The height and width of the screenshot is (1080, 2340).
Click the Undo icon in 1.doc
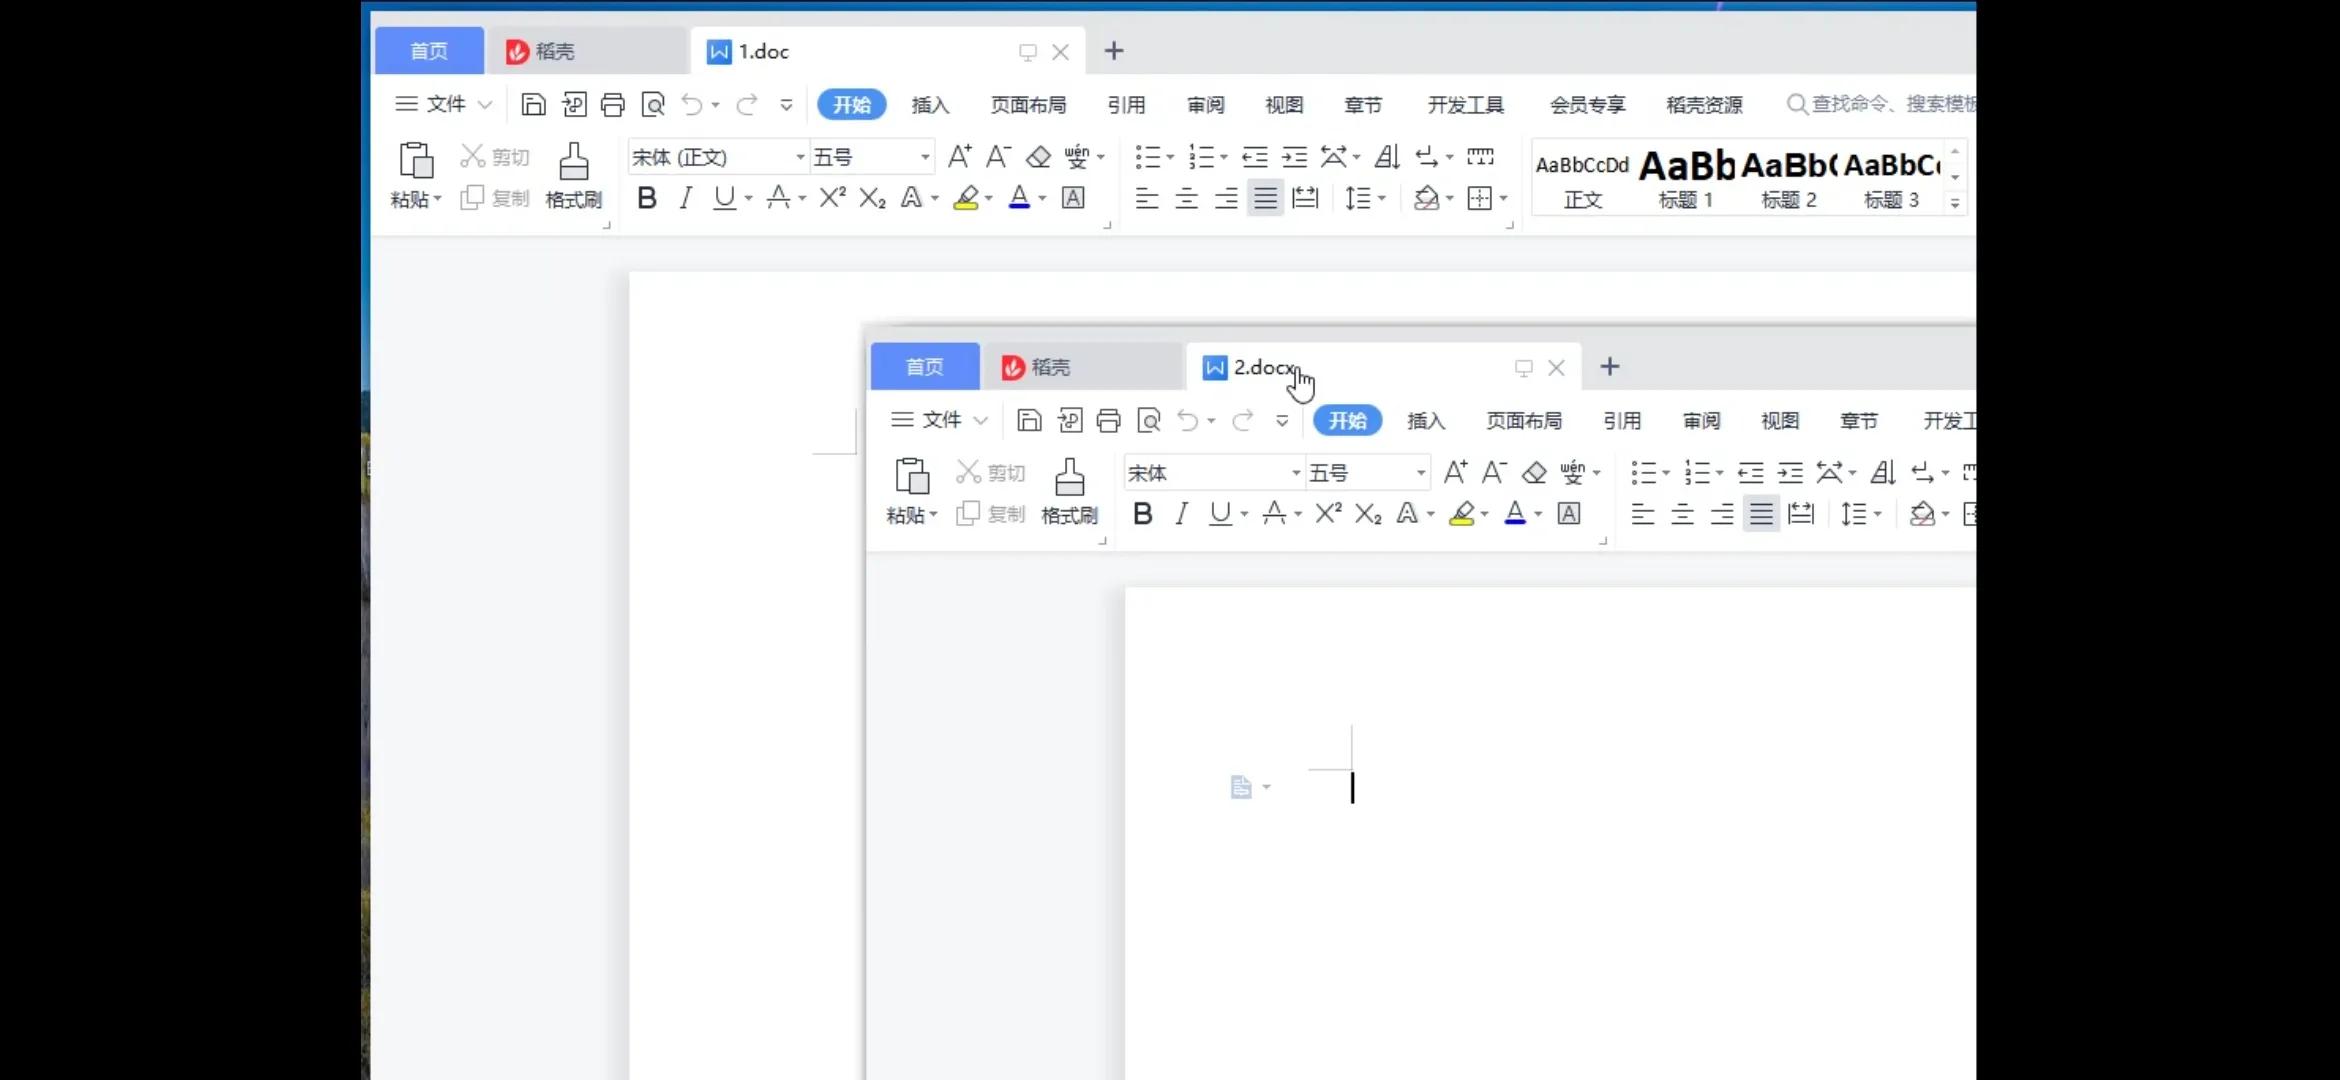pos(694,104)
